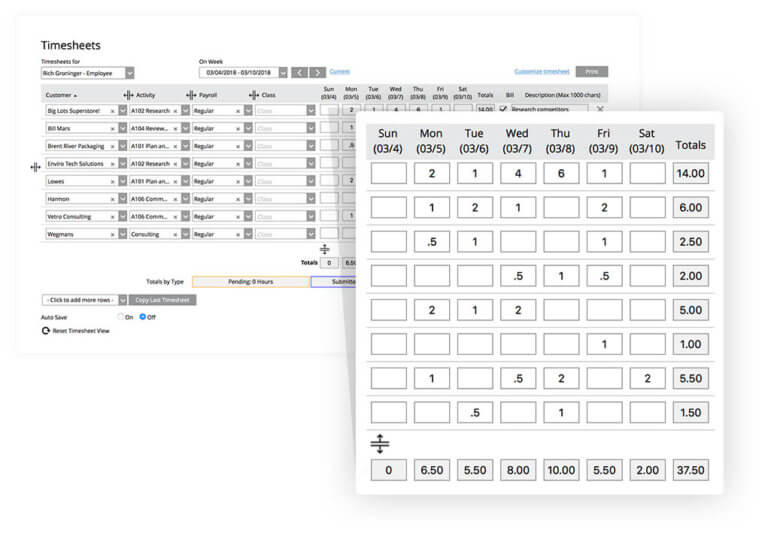Viewport: 768px width, 542px height.
Task: Click the Description field for Big Lots row
Action: click(x=549, y=109)
